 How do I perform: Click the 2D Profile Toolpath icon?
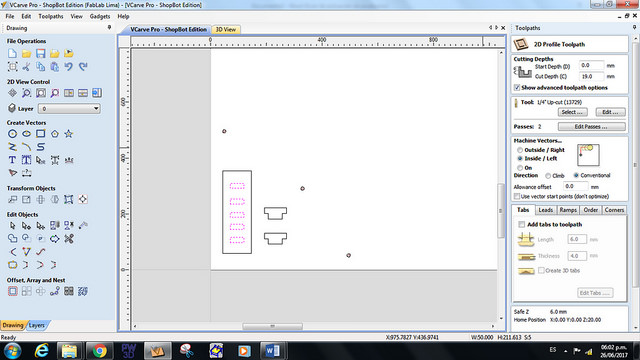click(x=521, y=44)
